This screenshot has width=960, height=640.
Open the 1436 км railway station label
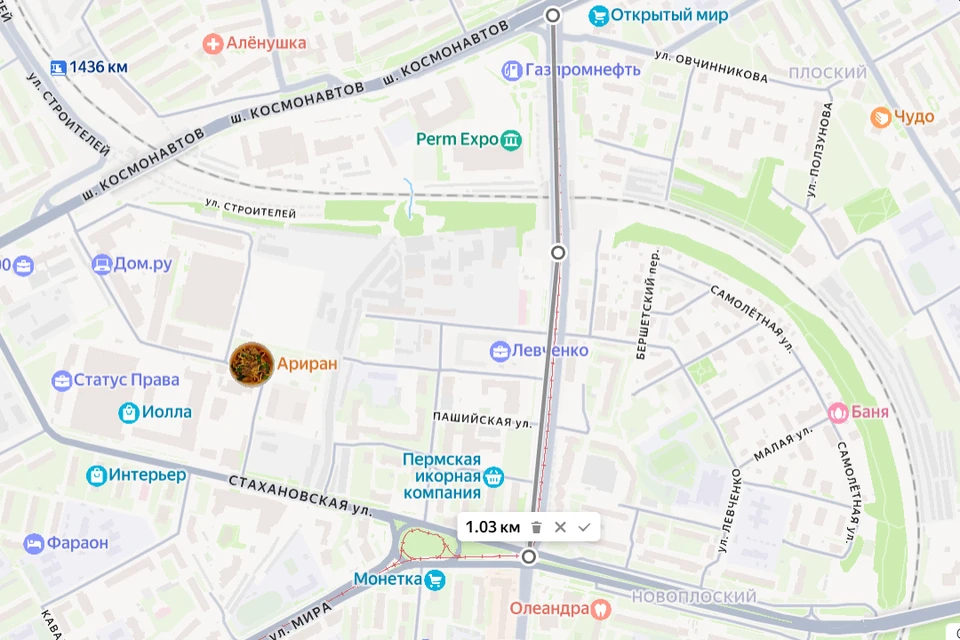[98, 67]
